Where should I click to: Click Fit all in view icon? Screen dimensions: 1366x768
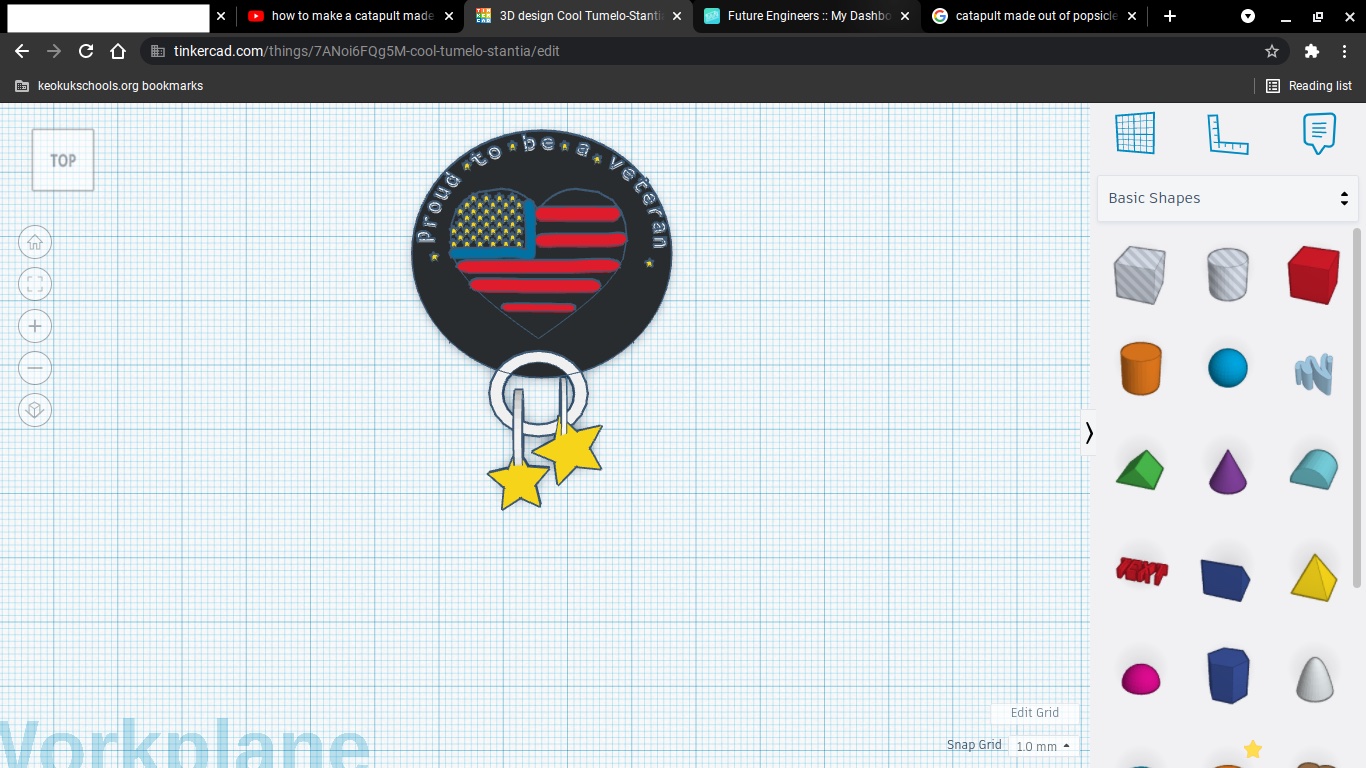(35, 284)
